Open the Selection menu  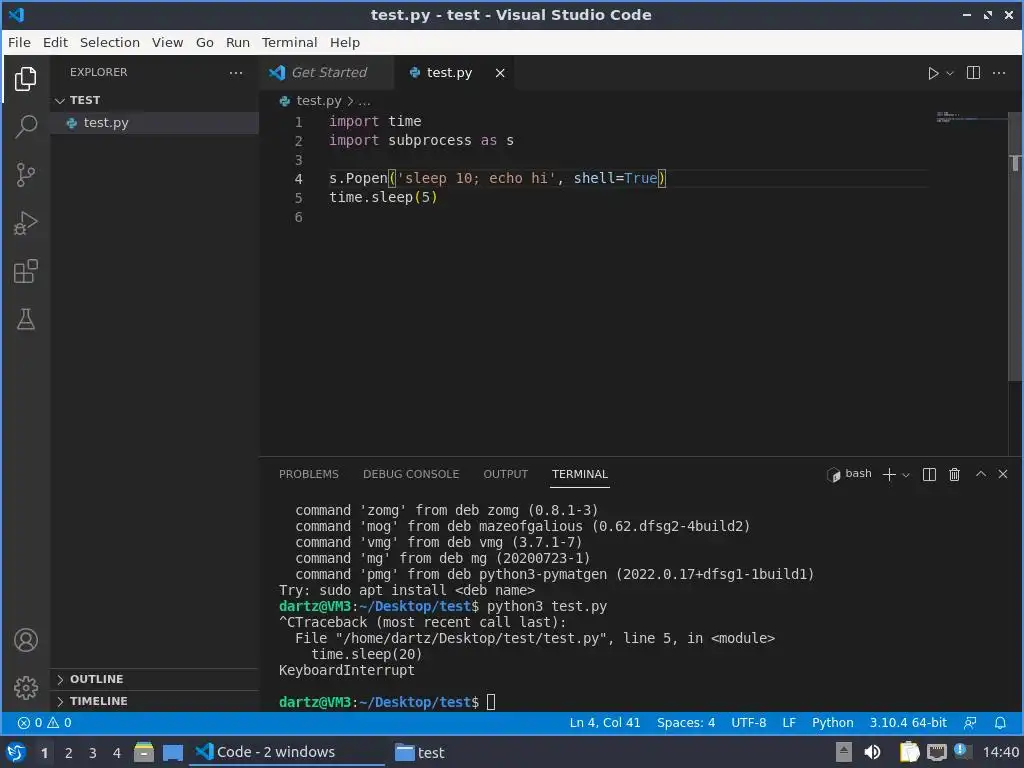click(x=110, y=42)
